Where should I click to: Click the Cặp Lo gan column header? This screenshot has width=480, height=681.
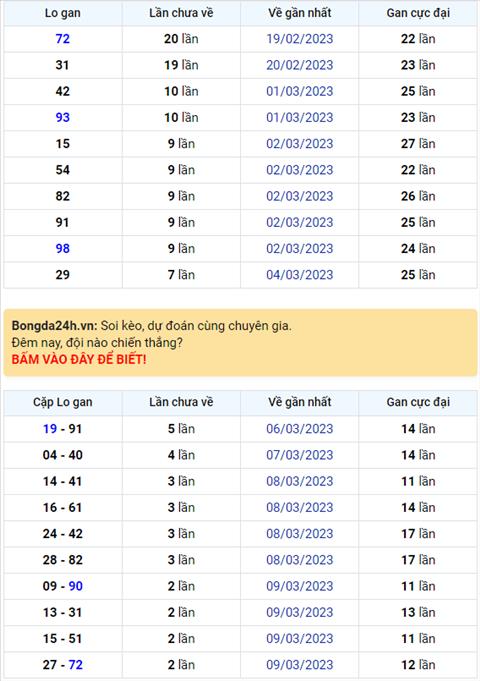pyautogui.click(x=63, y=402)
